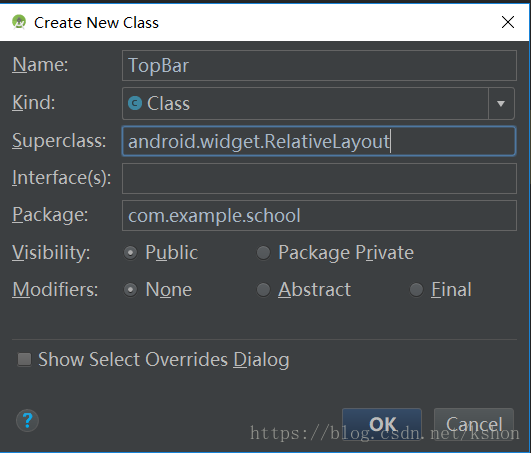Close the Create New Class dialog

[x=508, y=22]
